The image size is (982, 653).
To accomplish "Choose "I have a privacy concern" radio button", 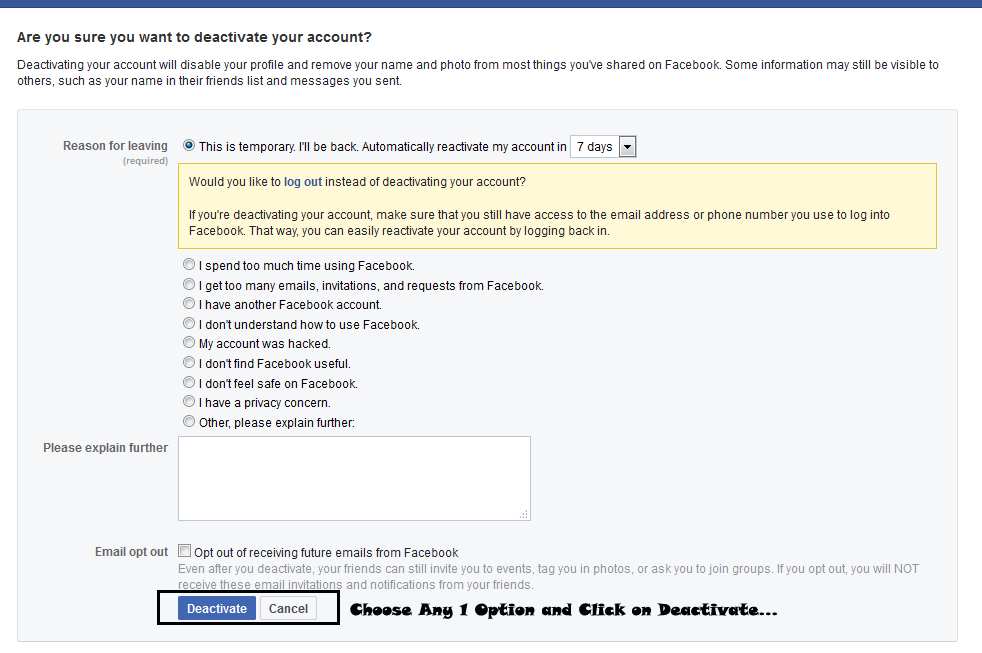I will tap(189, 401).
